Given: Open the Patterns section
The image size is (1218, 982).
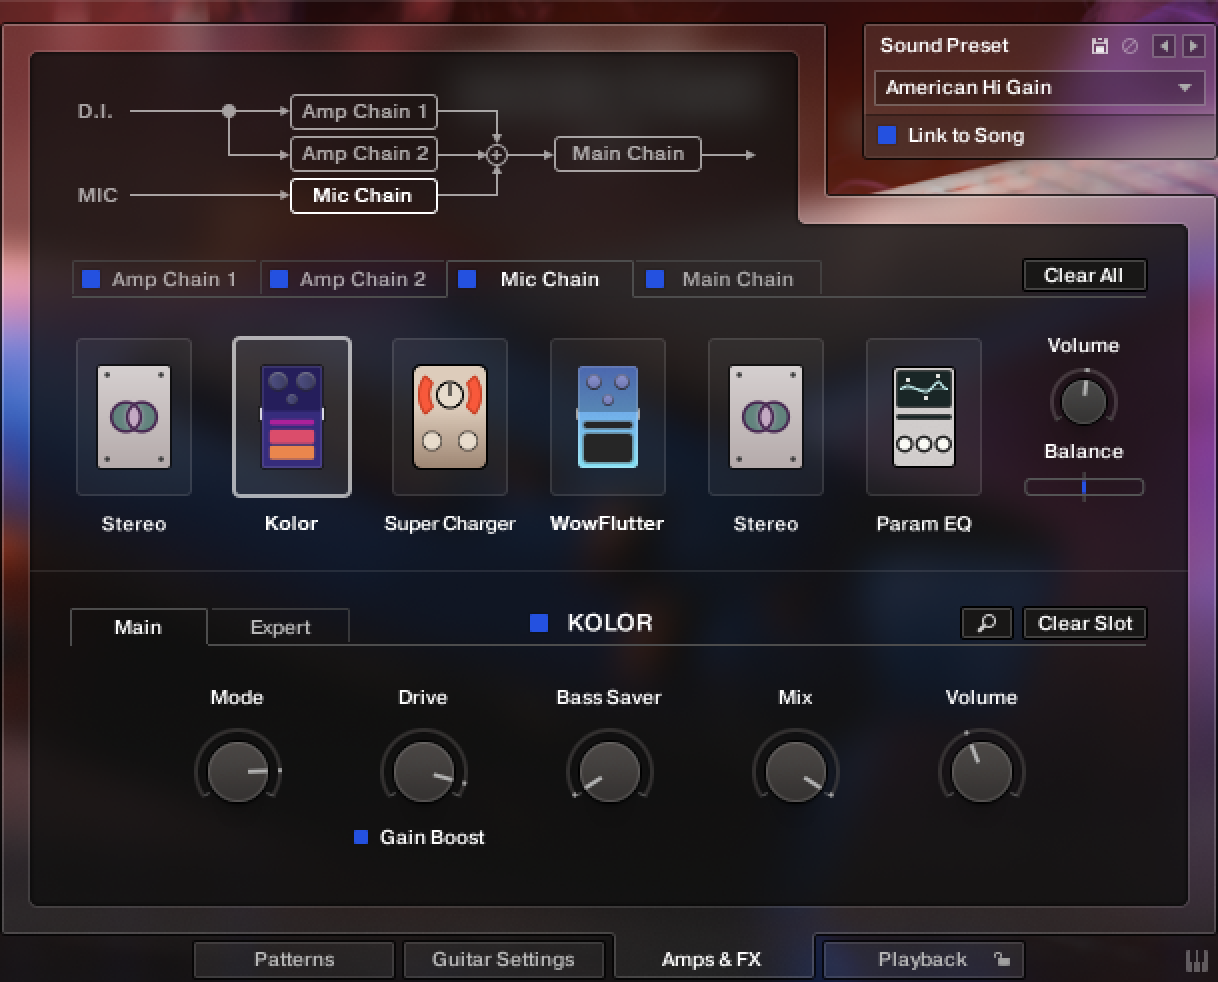Looking at the screenshot, I should point(293,959).
